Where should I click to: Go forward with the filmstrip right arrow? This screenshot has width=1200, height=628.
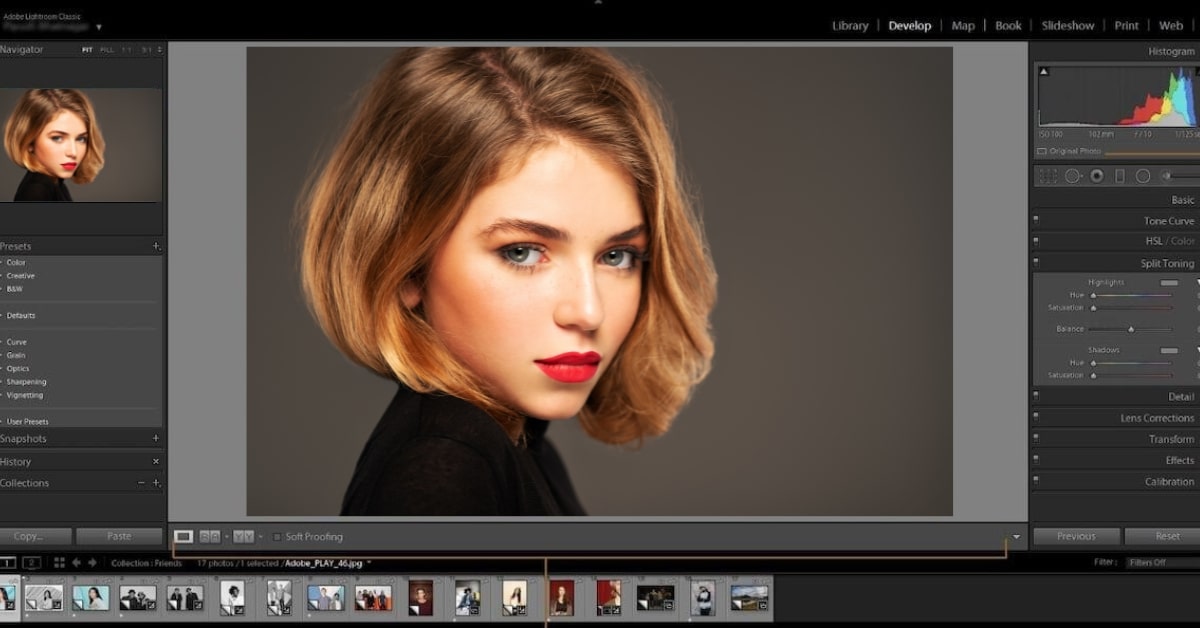click(92, 563)
